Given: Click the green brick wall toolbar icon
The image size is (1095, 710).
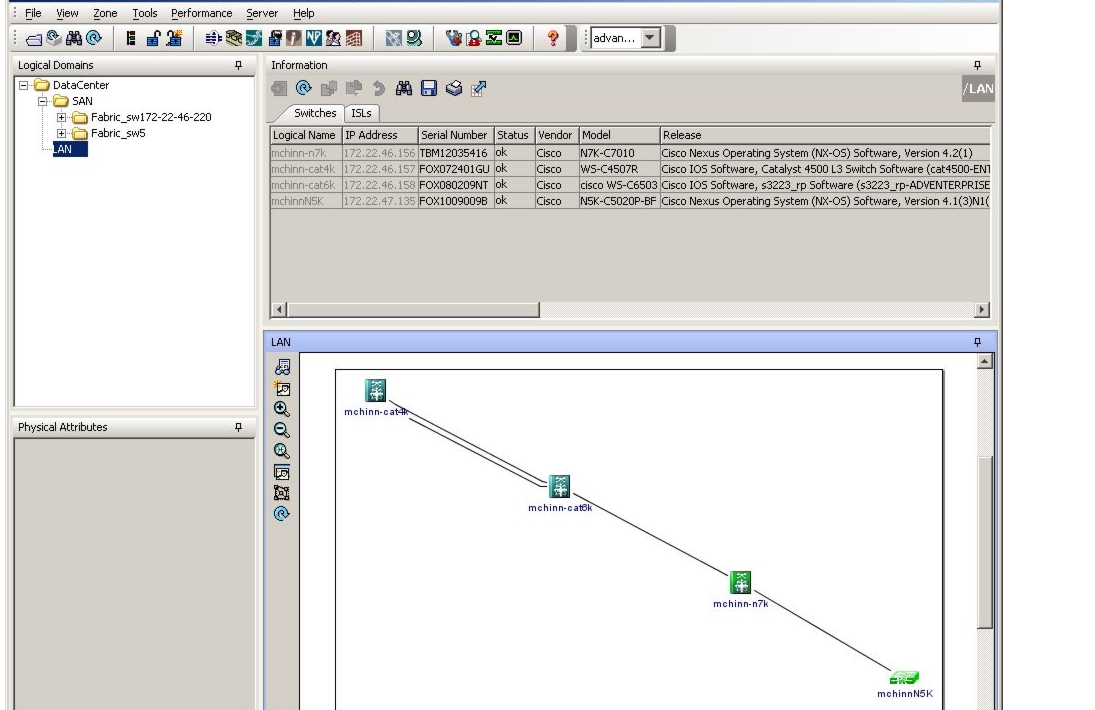Looking at the screenshot, I should [234, 38].
